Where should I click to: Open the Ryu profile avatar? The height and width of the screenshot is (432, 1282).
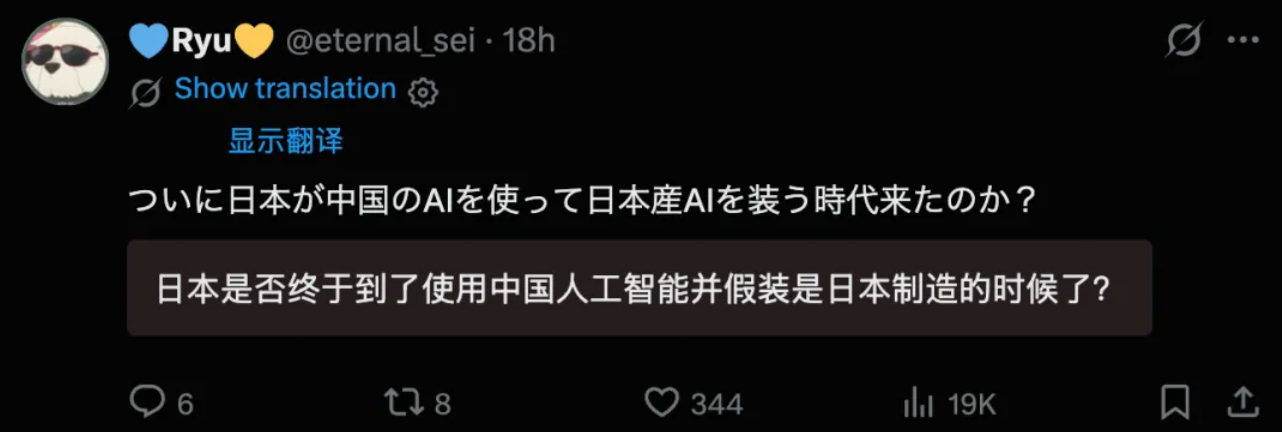click(65, 60)
